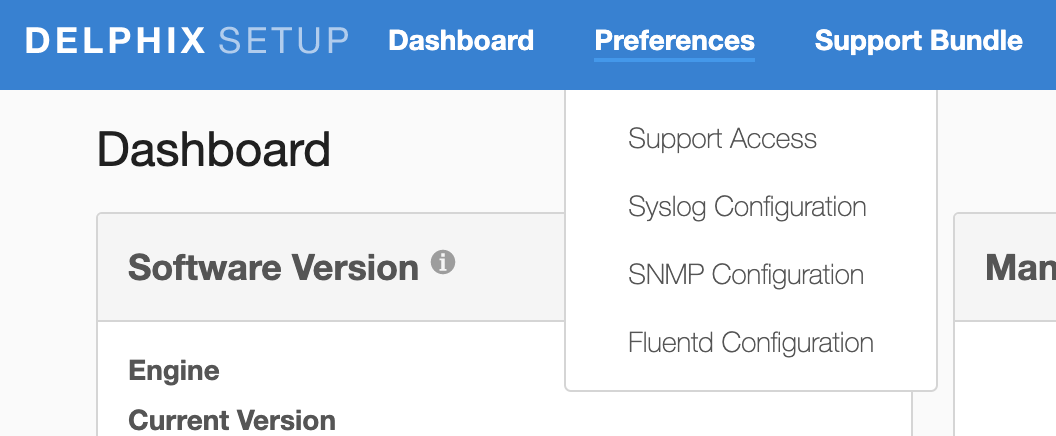Click the info icon beside Software Version
The width and height of the screenshot is (1056, 436).
(443, 263)
